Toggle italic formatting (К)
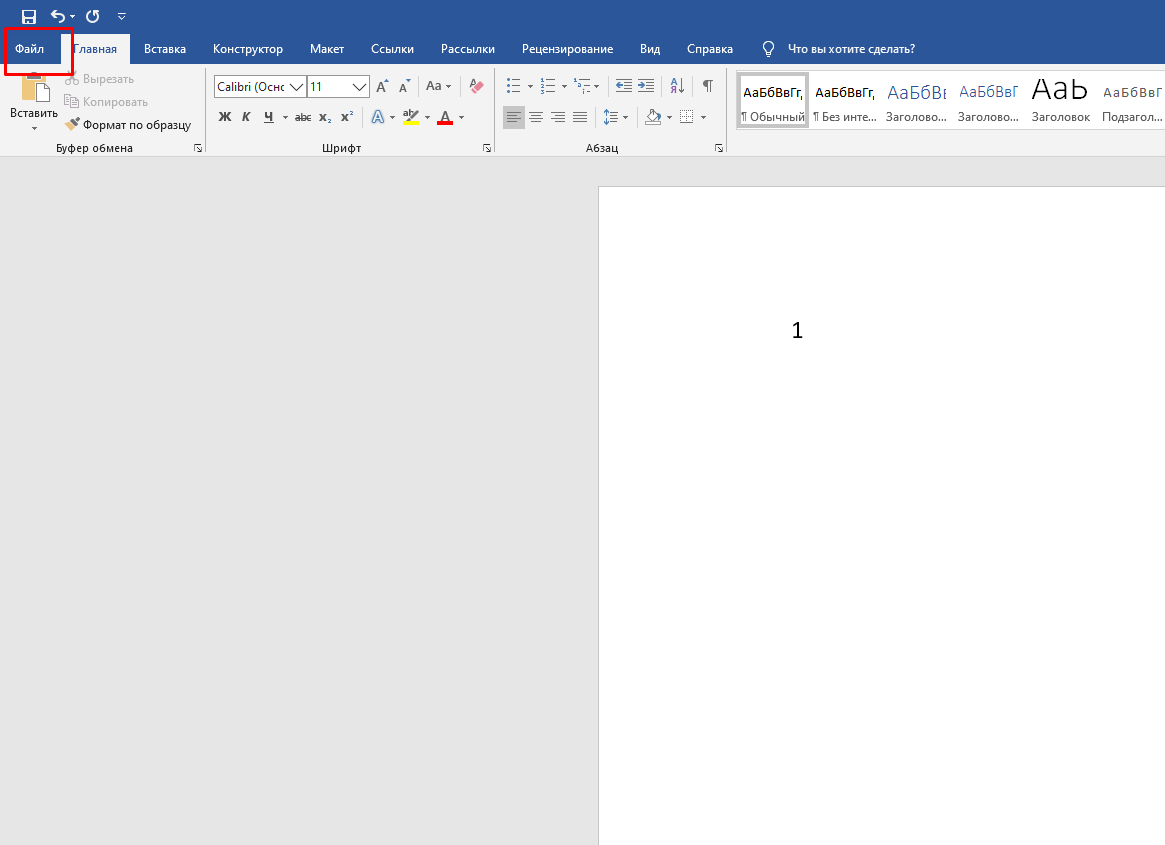1165x845 pixels. coord(246,117)
